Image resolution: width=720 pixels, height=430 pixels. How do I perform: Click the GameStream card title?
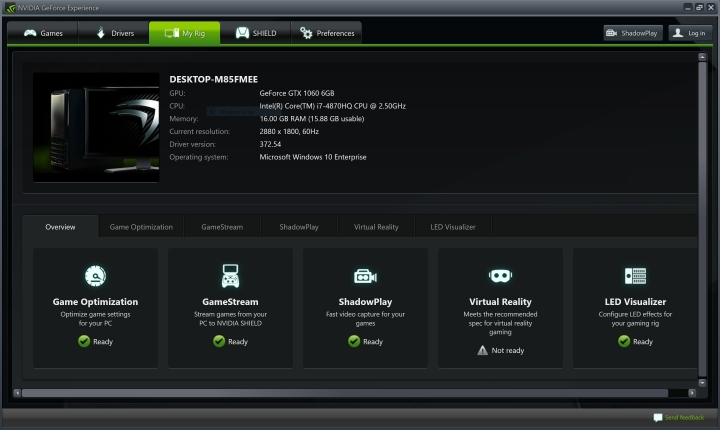(x=231, y=302)
